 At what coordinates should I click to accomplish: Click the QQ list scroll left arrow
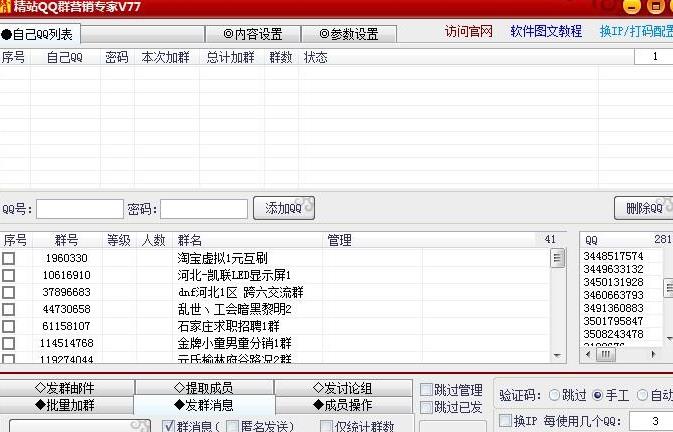(x=588, y=354)
